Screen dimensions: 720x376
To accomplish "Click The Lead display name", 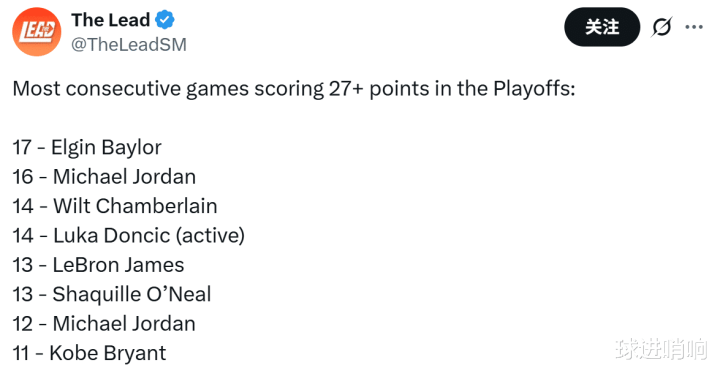I will [111, 20].
